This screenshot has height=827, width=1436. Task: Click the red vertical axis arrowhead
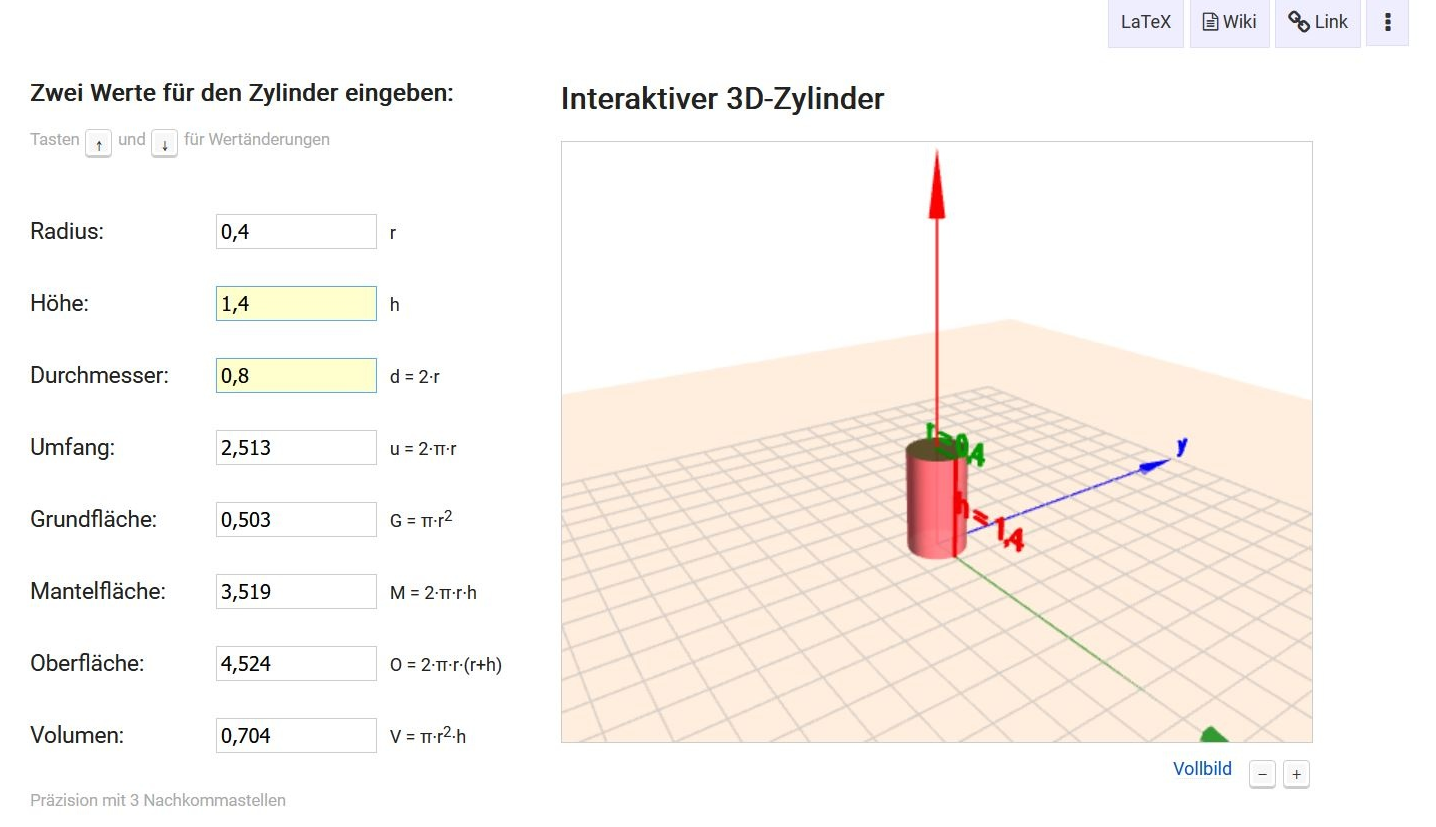click(x=936, y=183)
